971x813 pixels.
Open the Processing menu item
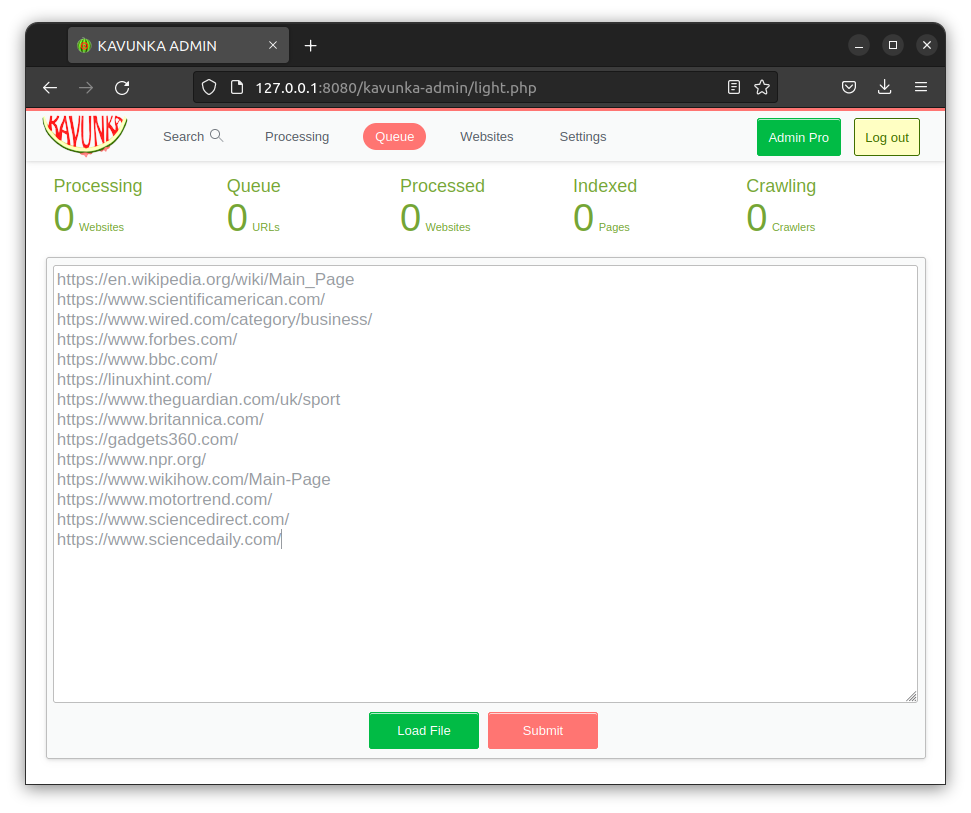[297, 137]
